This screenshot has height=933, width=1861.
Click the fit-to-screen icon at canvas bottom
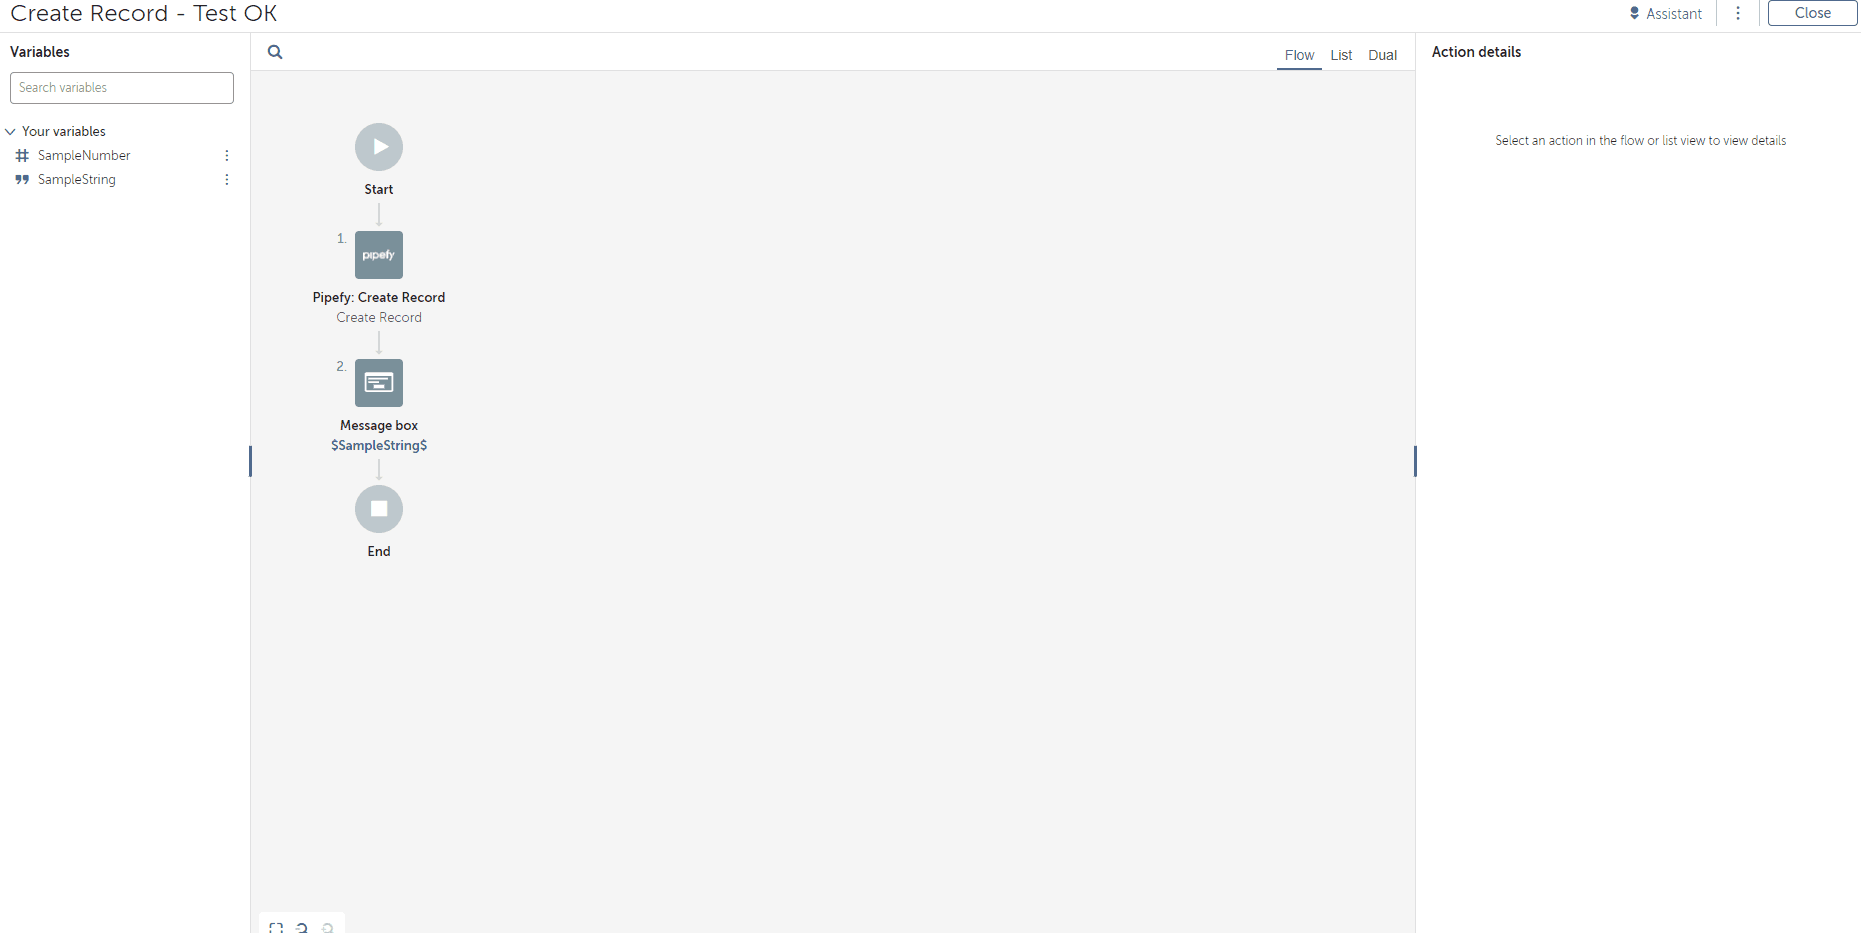(276, 928)
